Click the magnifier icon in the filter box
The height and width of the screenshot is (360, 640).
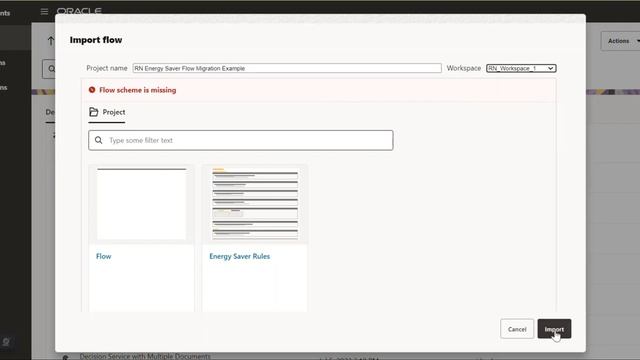pyautogui.click(x=99, y=140)
